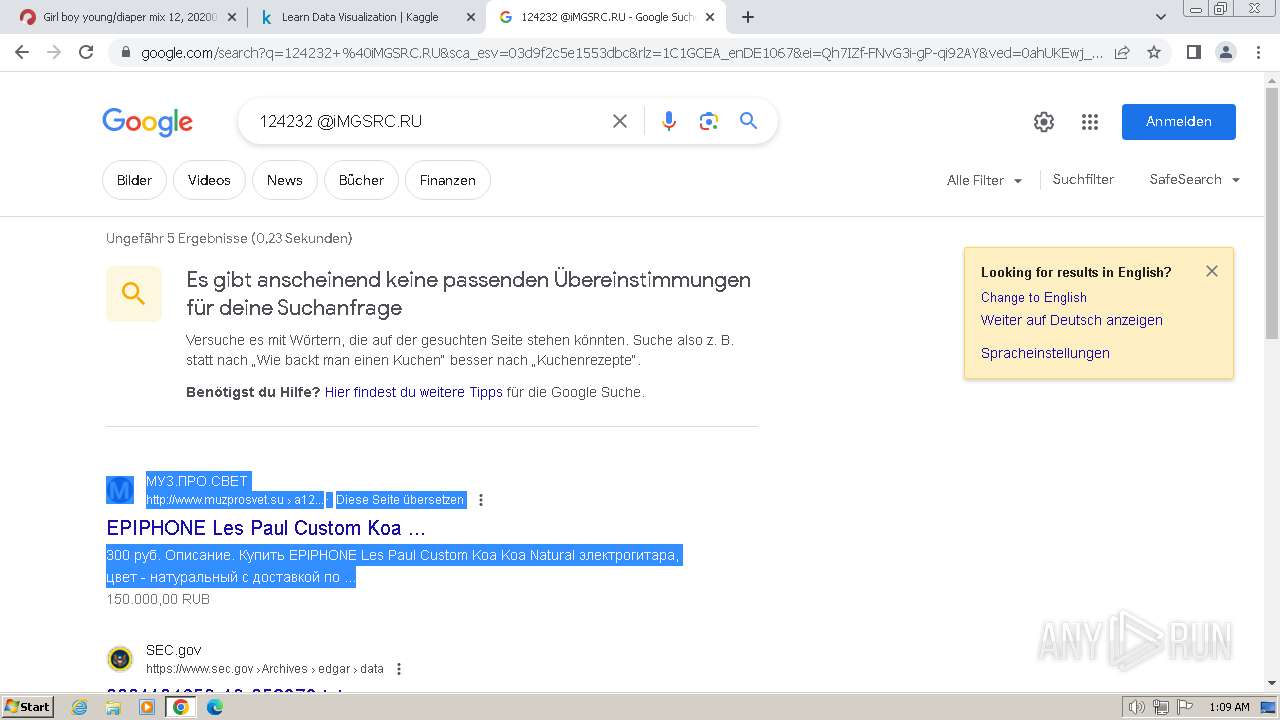Filter results by Finanzen

tap(448, 180)
